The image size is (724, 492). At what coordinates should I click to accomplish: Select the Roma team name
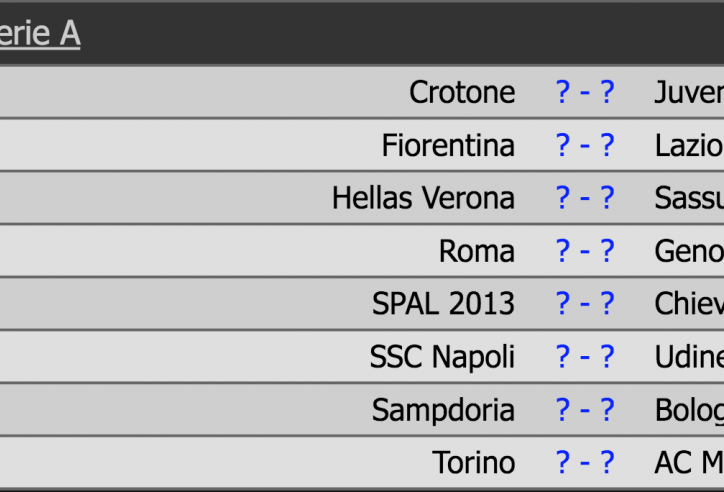[x=477, y=251]
